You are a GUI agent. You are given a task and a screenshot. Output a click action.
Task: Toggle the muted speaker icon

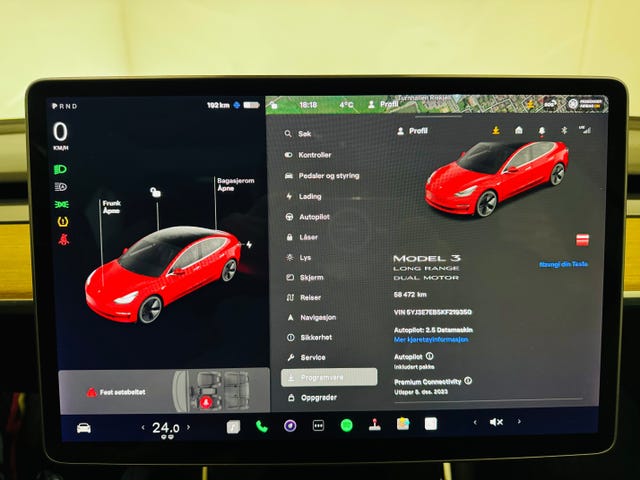pyautogui.click(x=496, y=422)
